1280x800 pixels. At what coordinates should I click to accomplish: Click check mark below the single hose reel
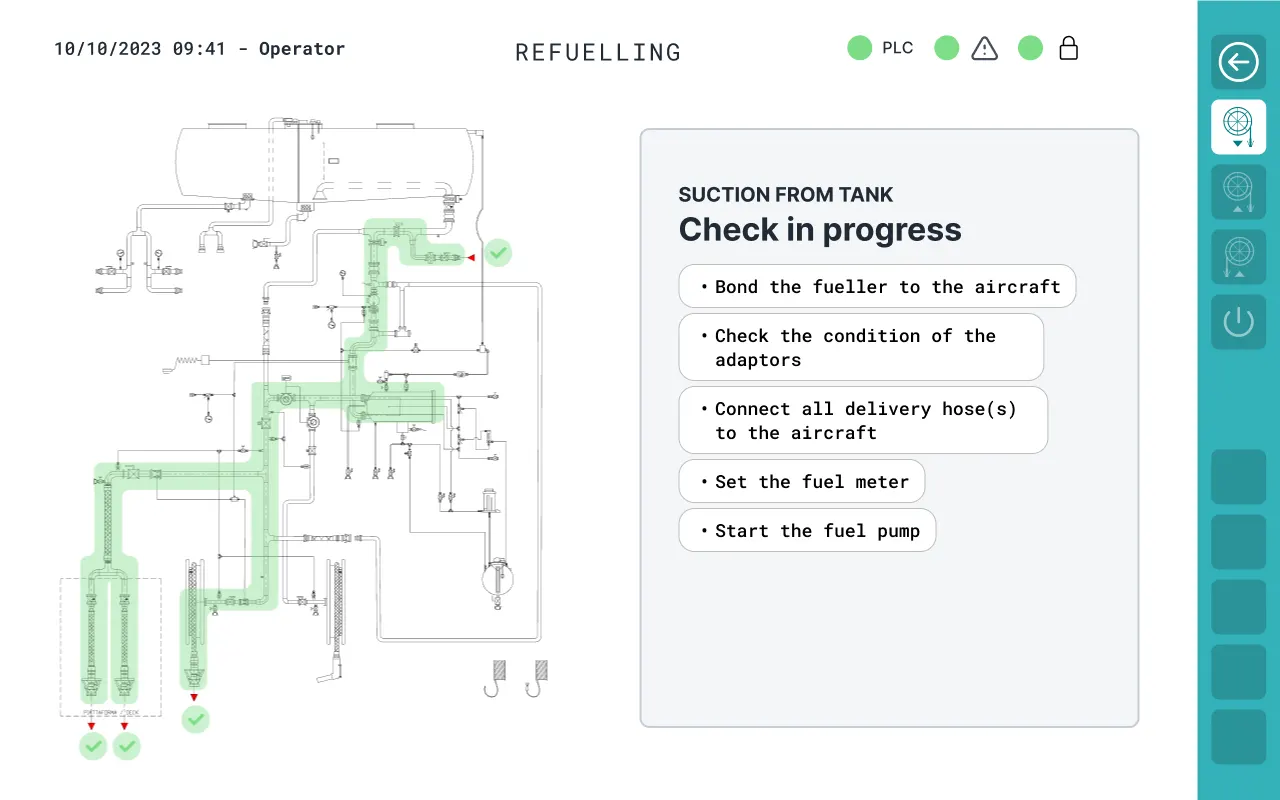click(x=196, y=719)
